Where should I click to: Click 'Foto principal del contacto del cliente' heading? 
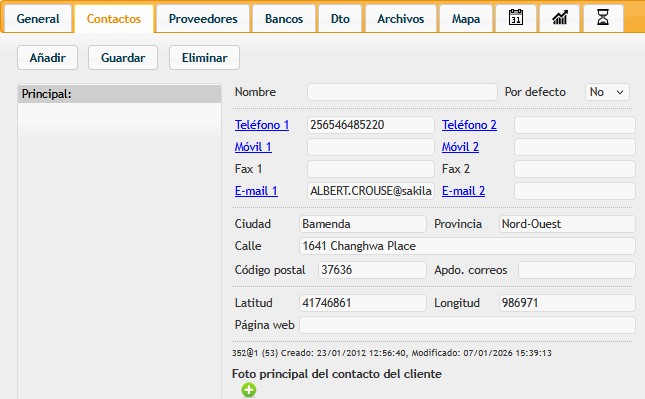[336, 374]
